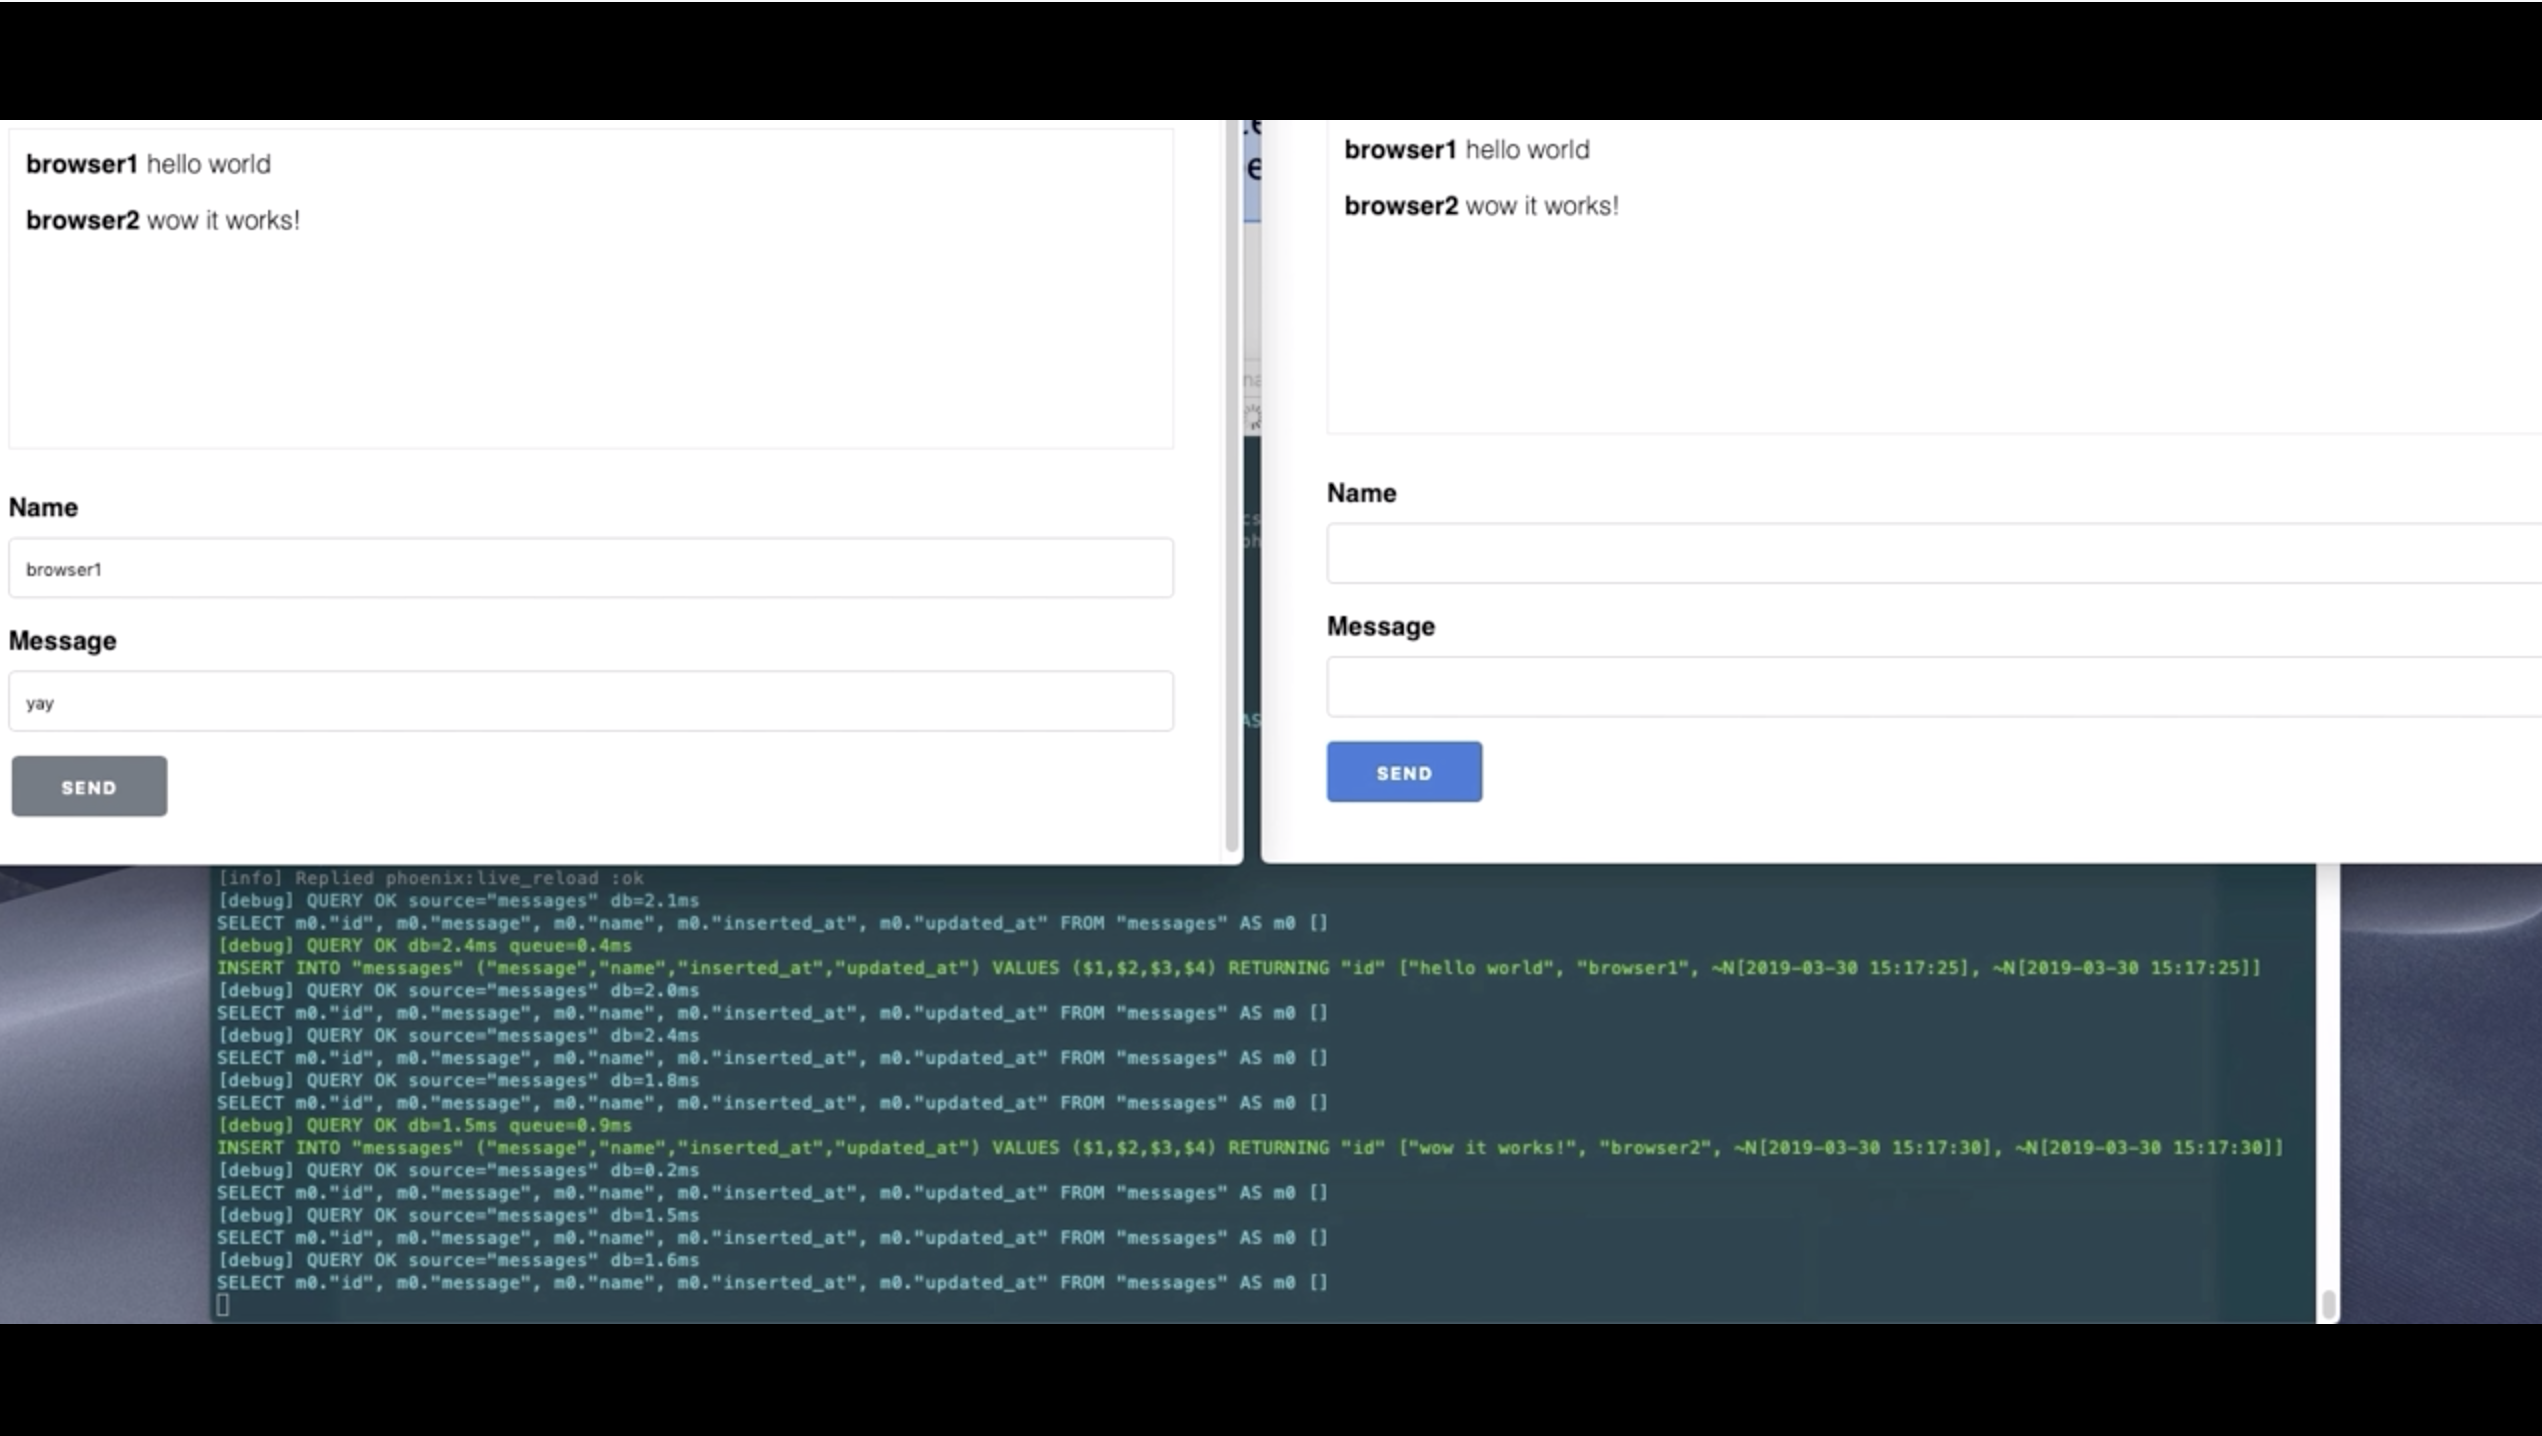
Task: Focus Message field containing yay
Action: 591,701
